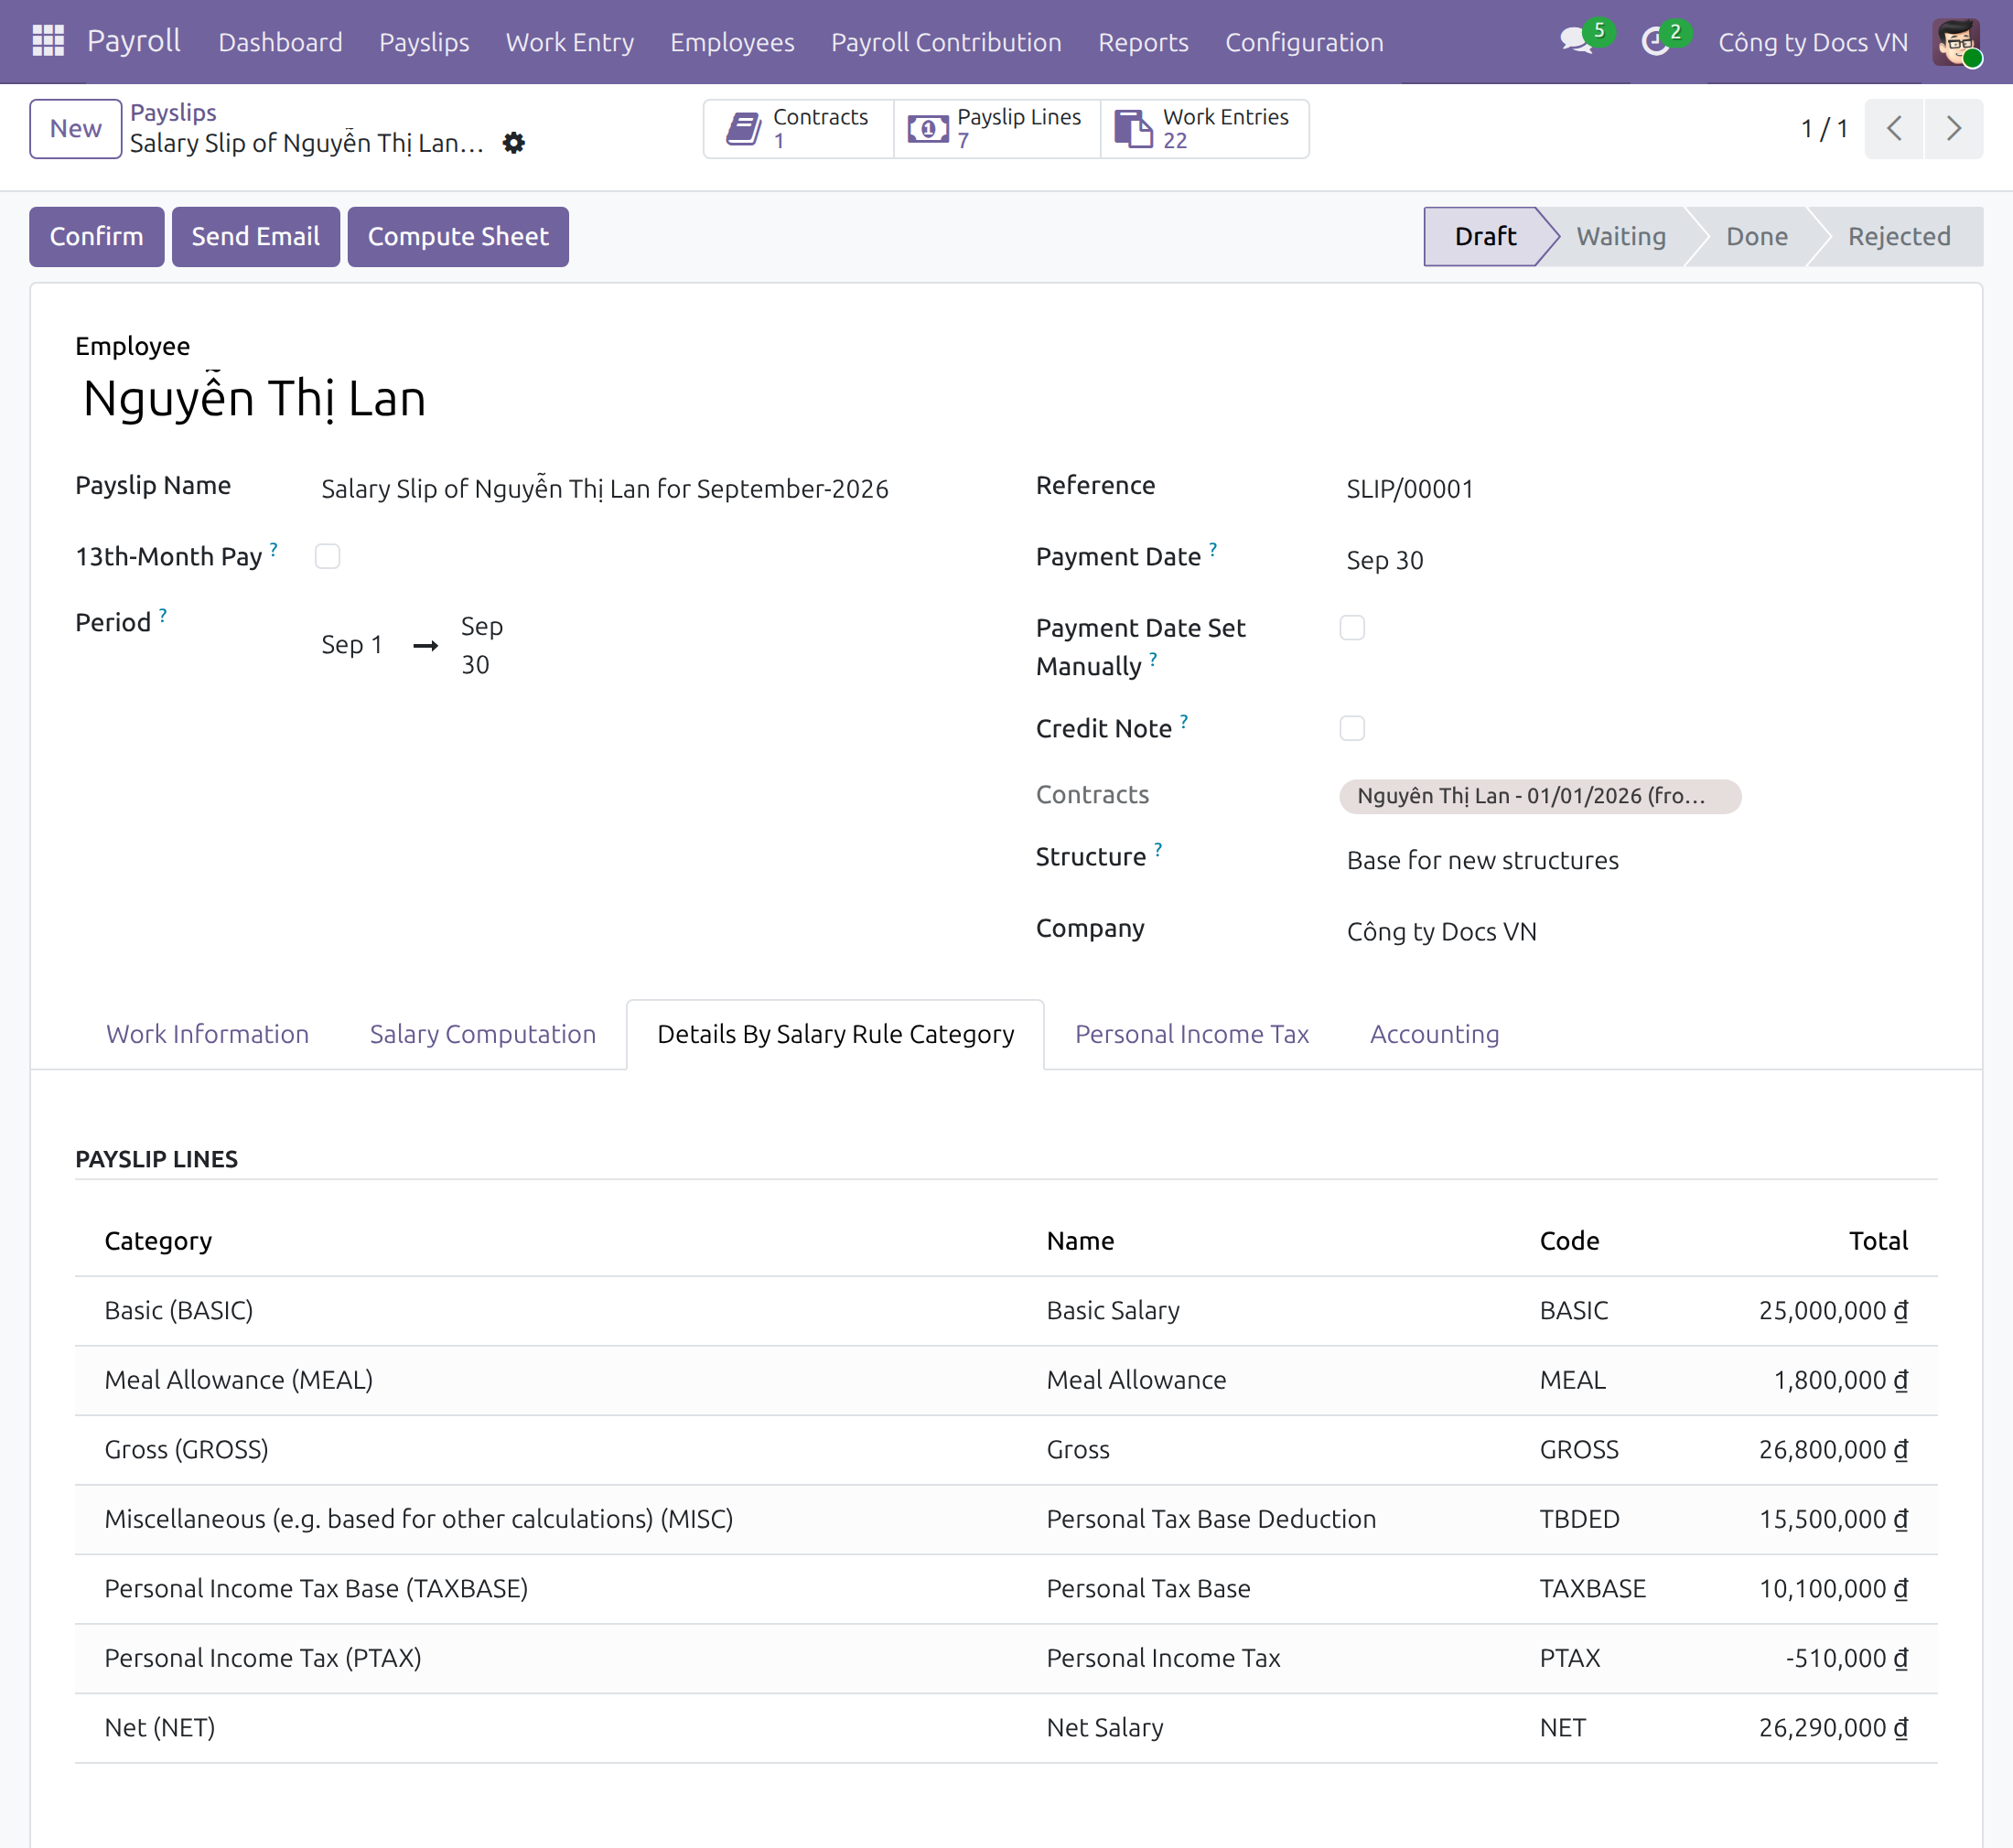This screenshot has width=2013, height=1848.
Task: Open the apps grid menu icon
Action: point(48,41)
